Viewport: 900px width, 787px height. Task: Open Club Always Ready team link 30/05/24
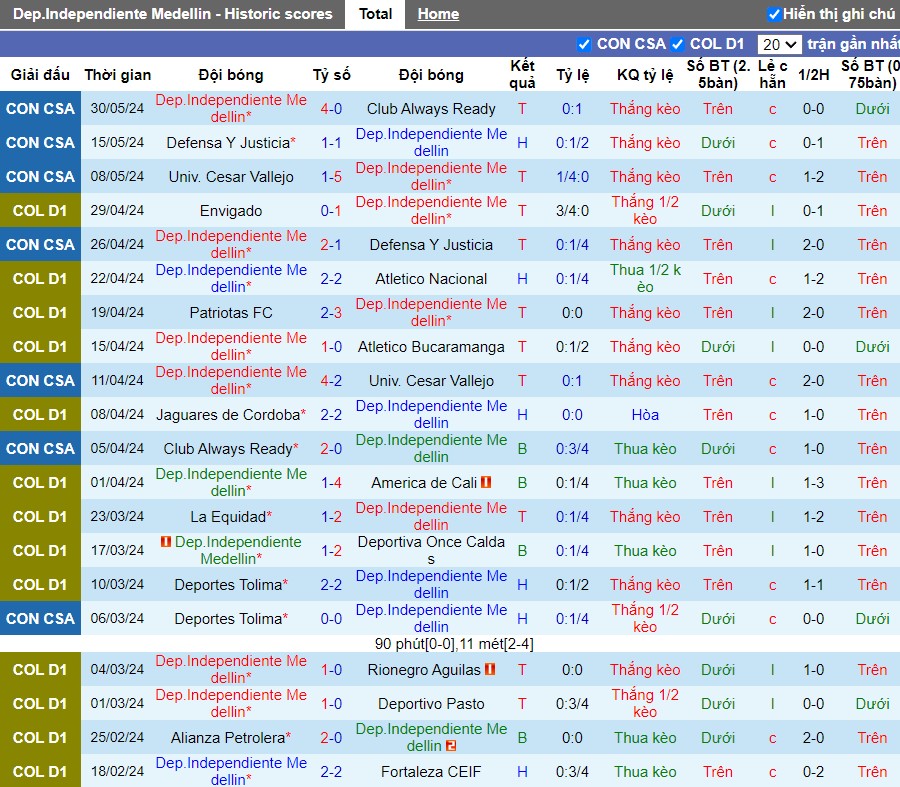coord(431,108)
